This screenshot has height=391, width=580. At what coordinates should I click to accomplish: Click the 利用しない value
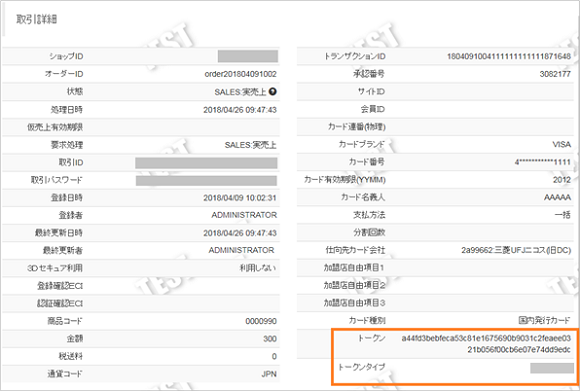pos(258,268)
